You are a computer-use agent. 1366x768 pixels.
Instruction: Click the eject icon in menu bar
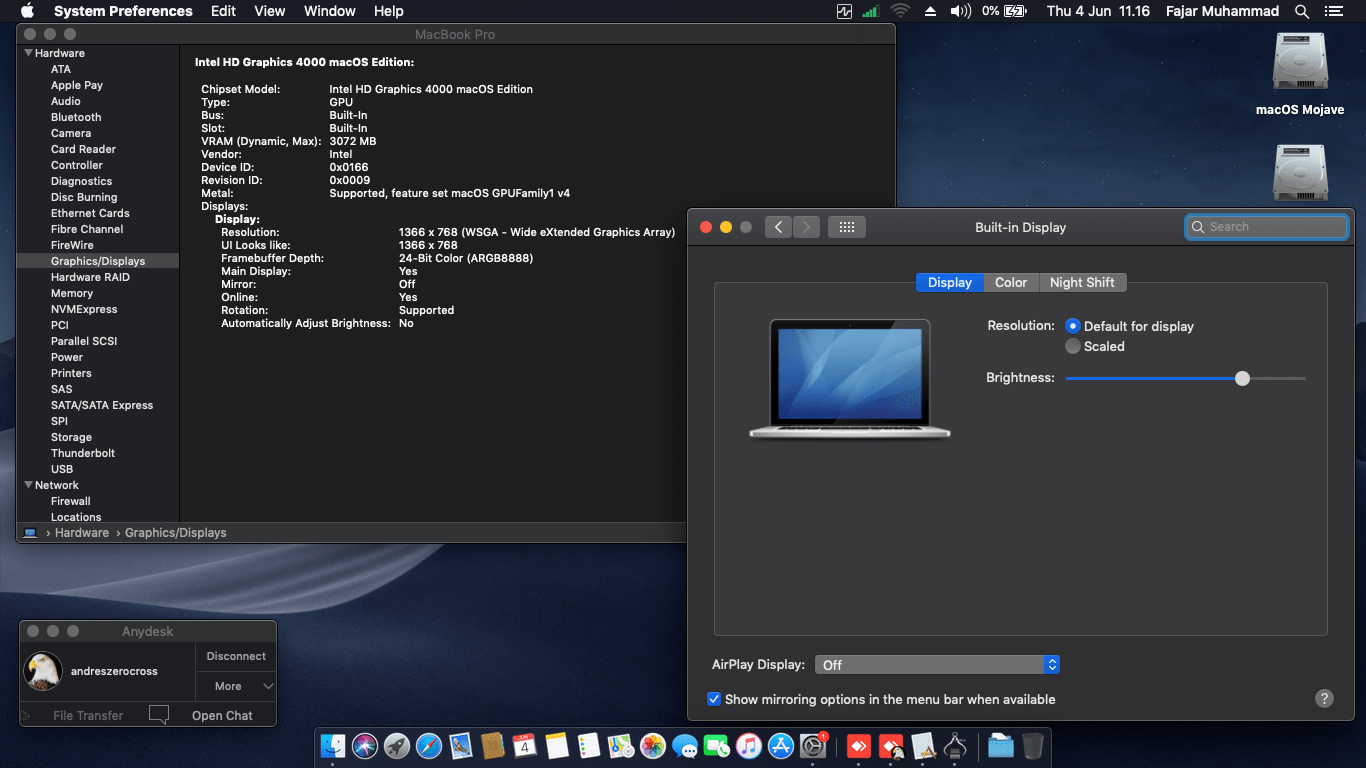coord(930,11)
